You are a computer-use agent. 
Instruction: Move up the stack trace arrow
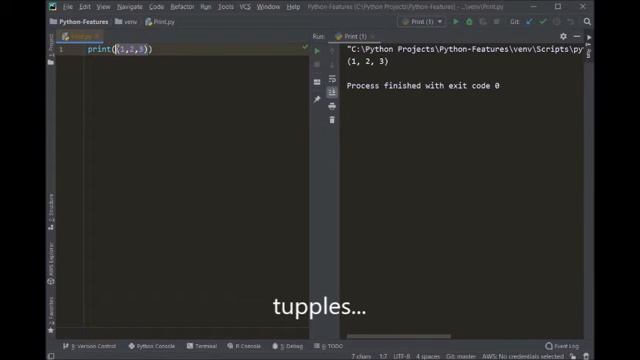[332, 51]
